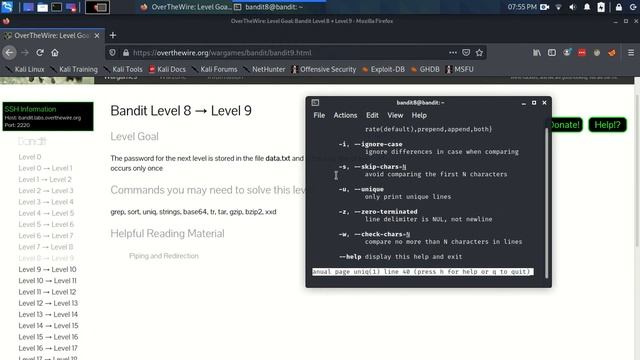Go to Level 0 → Level 1 in sidebar
The image size is (640, 360).
point(45,168)
